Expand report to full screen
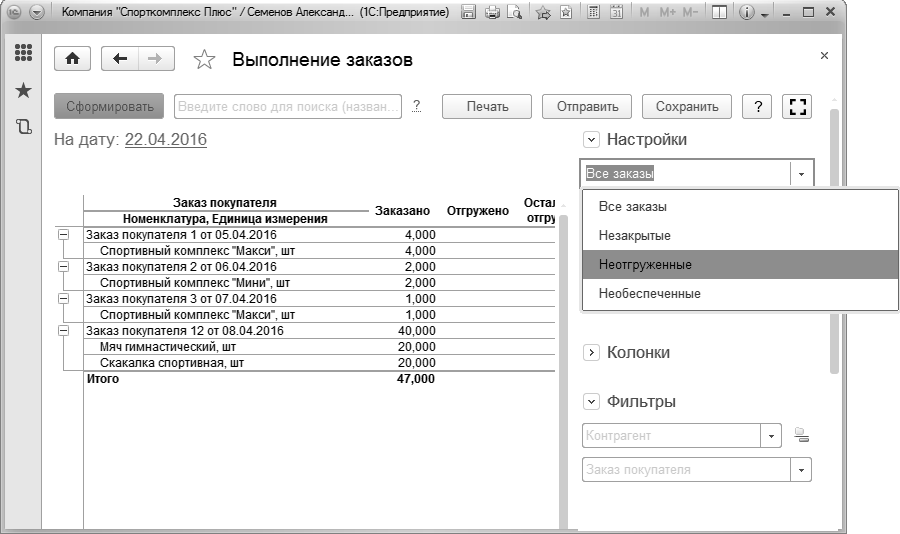This screenshot has width=900, height=534. point(797,107)
